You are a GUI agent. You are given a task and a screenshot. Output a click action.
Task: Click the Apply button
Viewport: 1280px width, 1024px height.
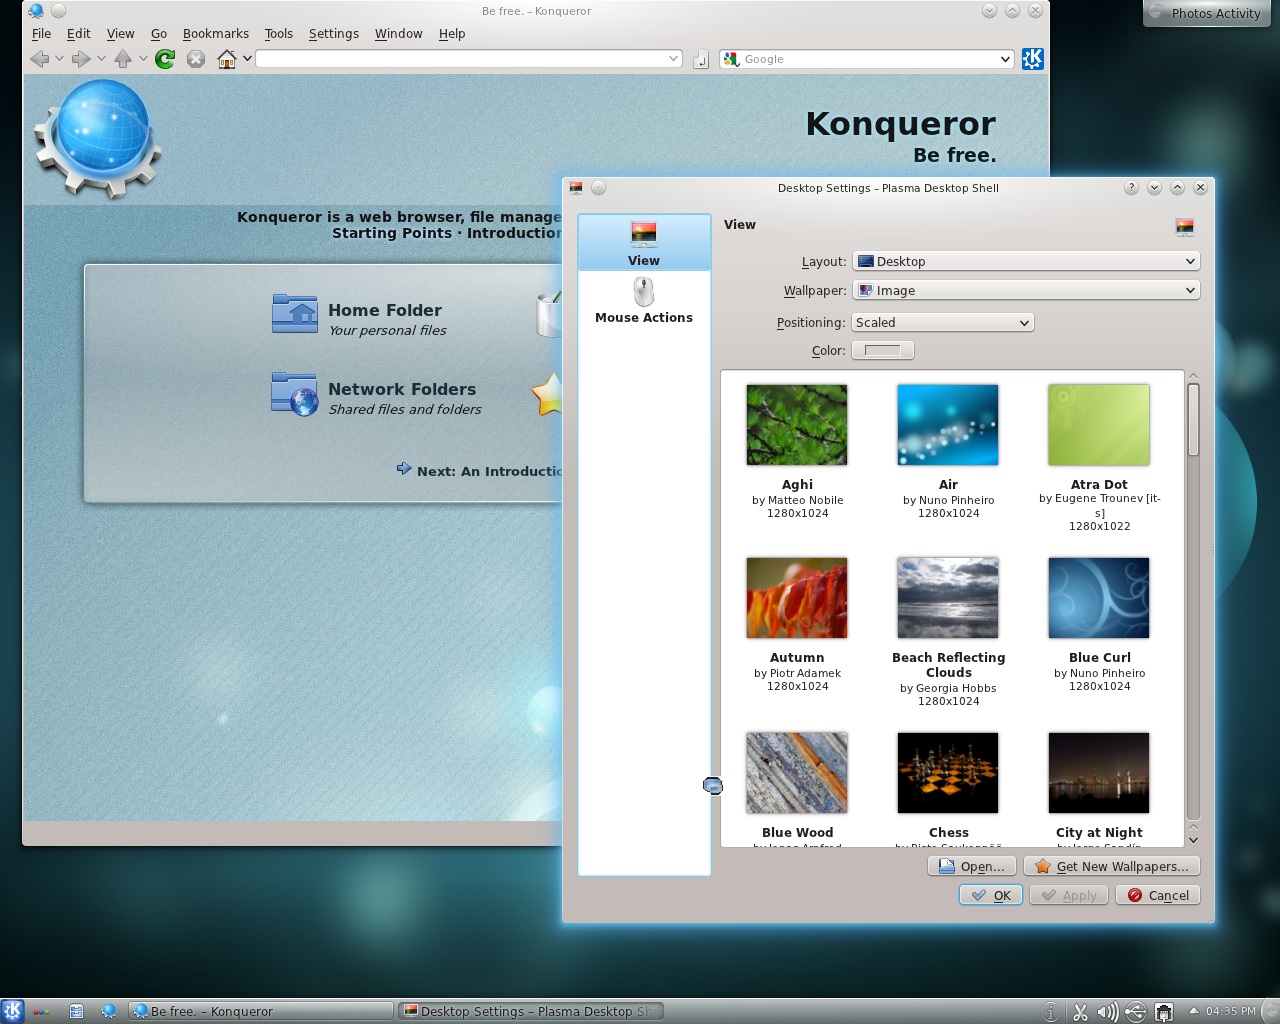(x=1069, y=895)
